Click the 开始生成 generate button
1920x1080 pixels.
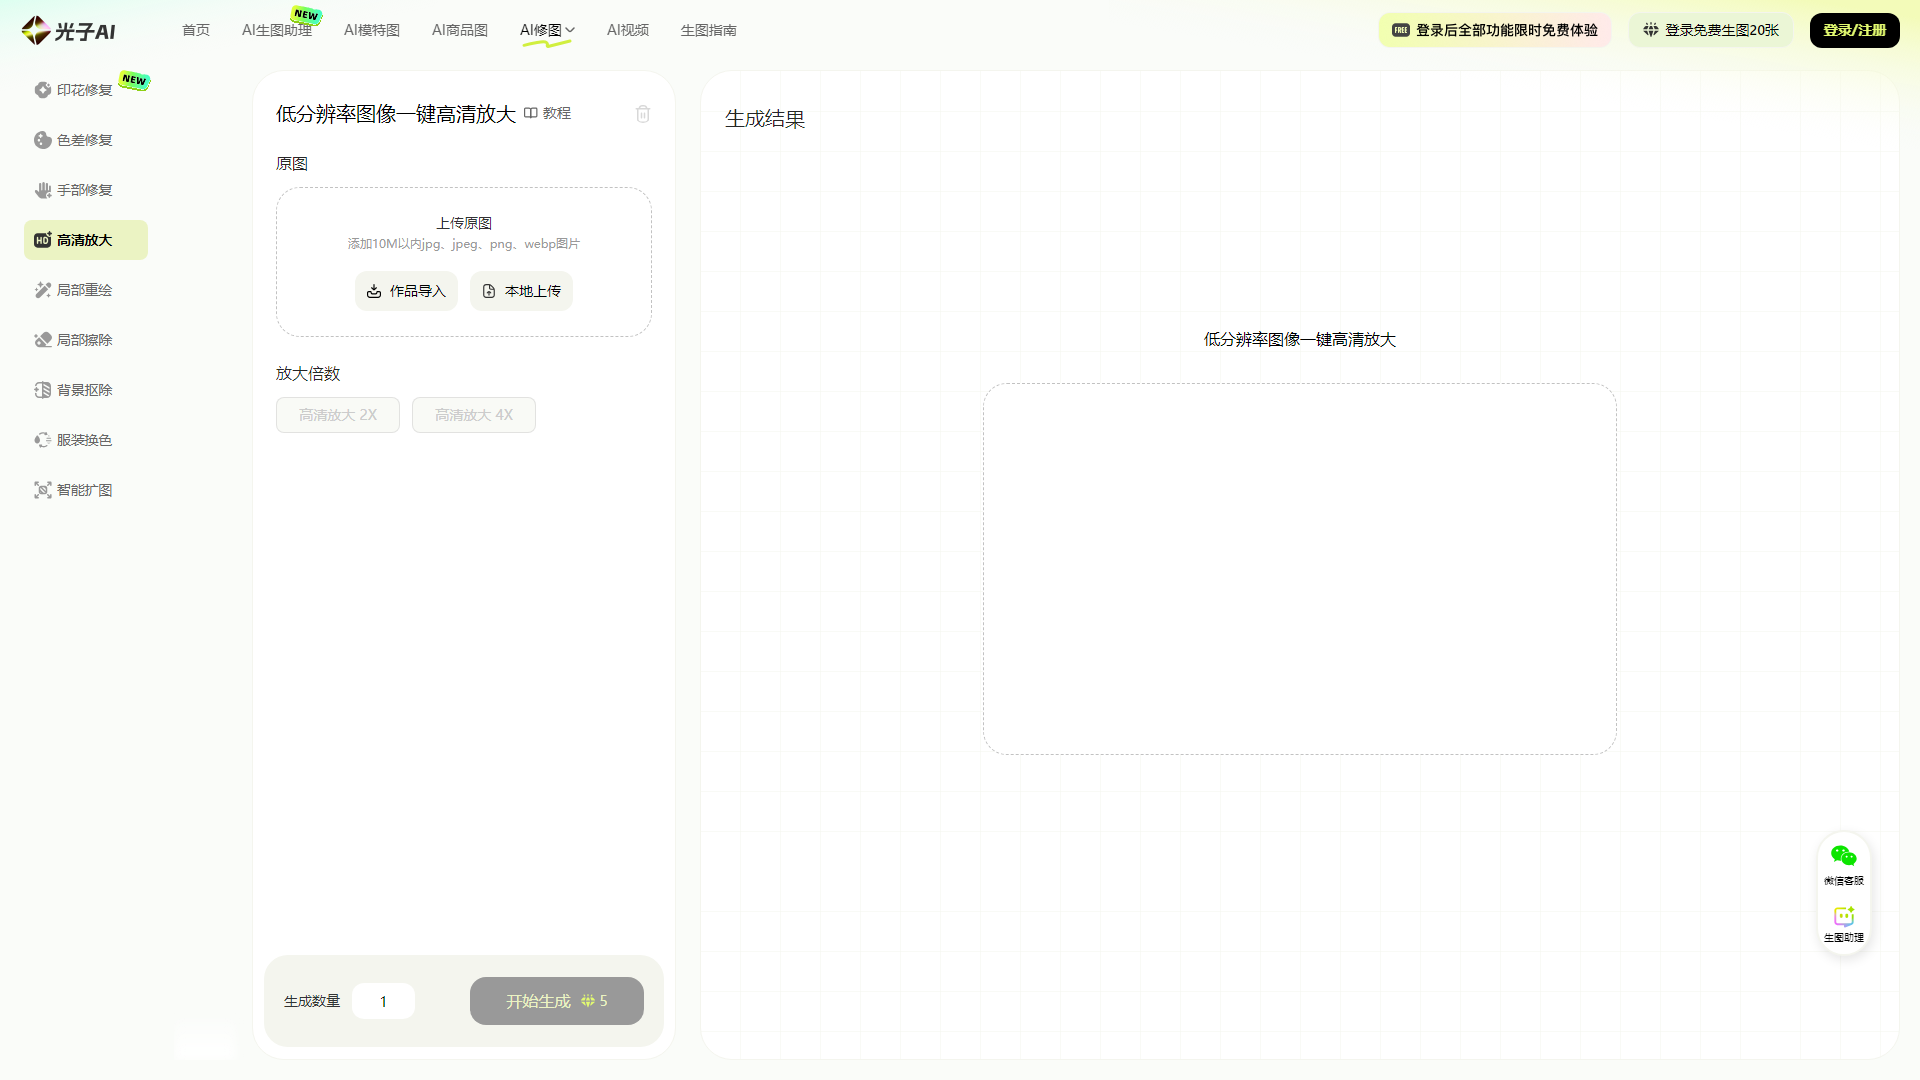556,1000
